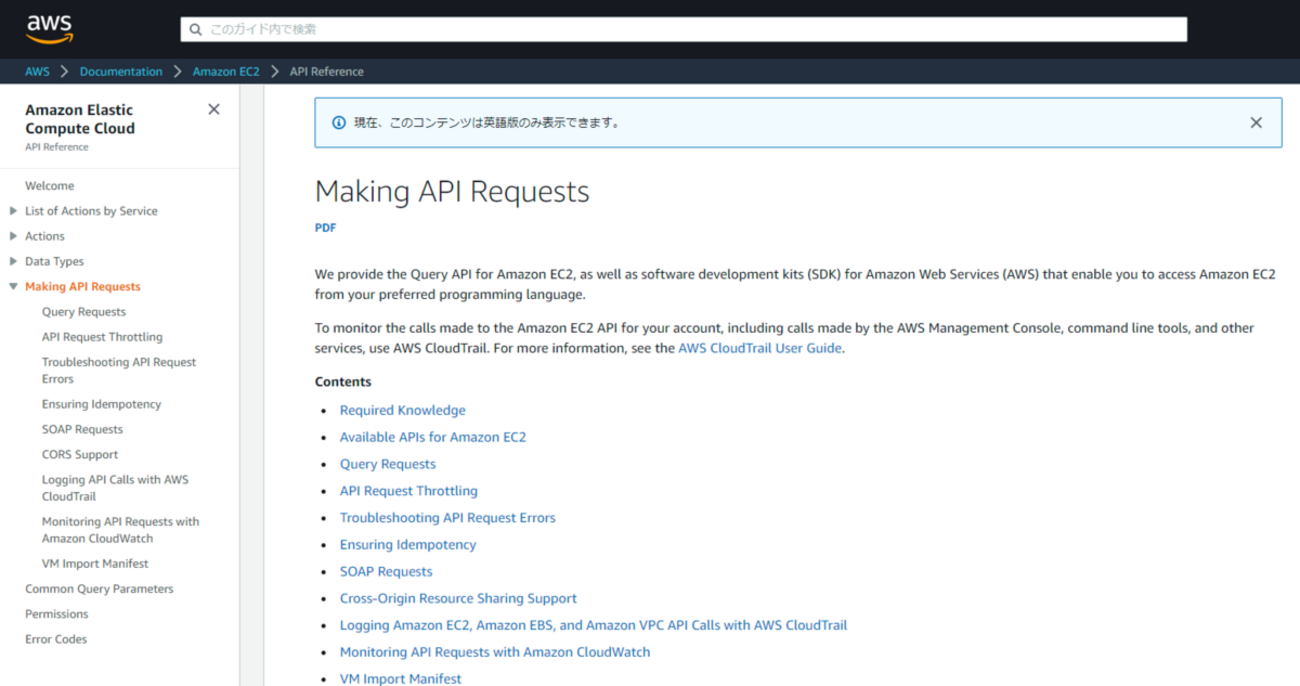The image size is (1300, 686).
Task: Open Required Knowledge contents link
Action: tap(402, 410)
